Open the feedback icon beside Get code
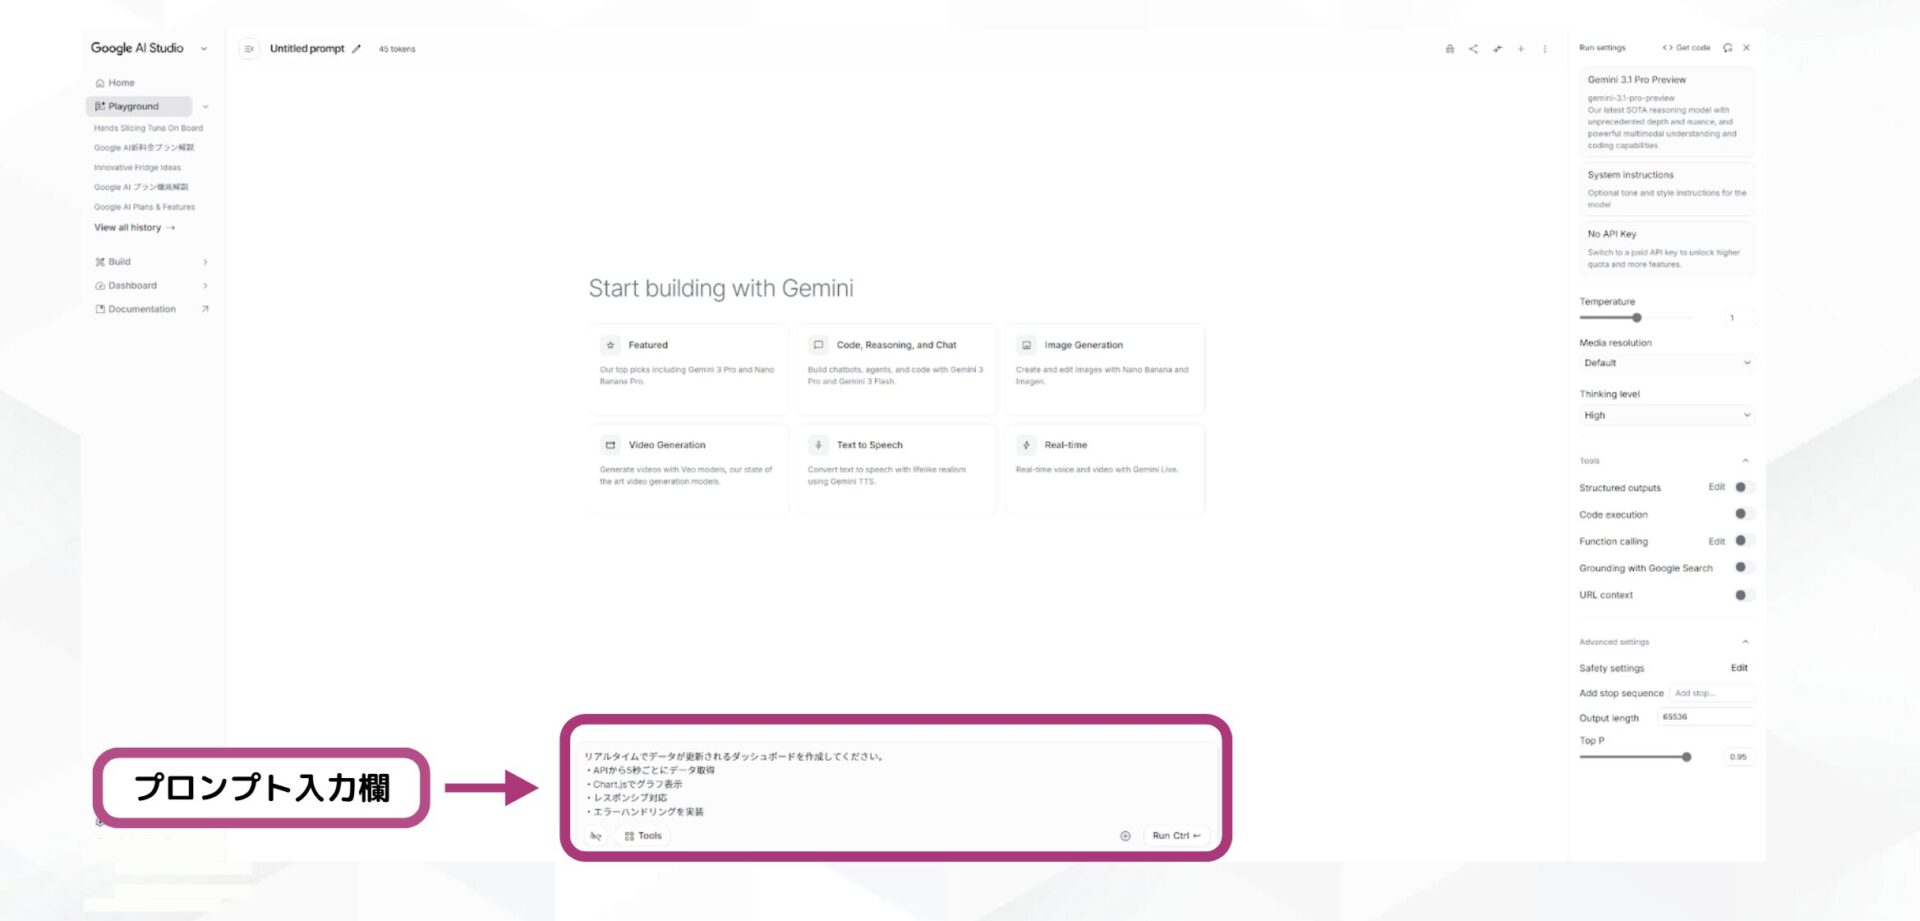1920x921 pixels. pos(1728,47)
